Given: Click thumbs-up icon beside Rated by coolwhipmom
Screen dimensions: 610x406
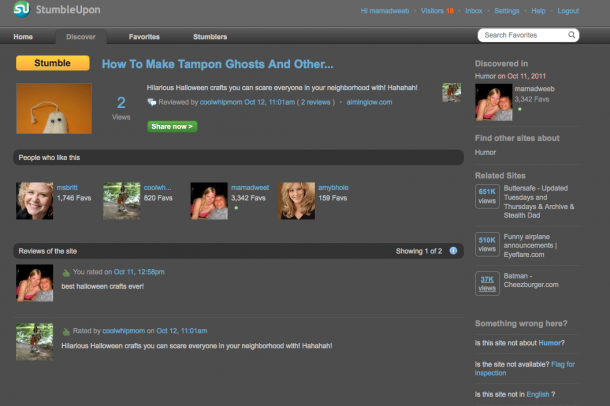Looking at the screenshot, I should 66,332.
